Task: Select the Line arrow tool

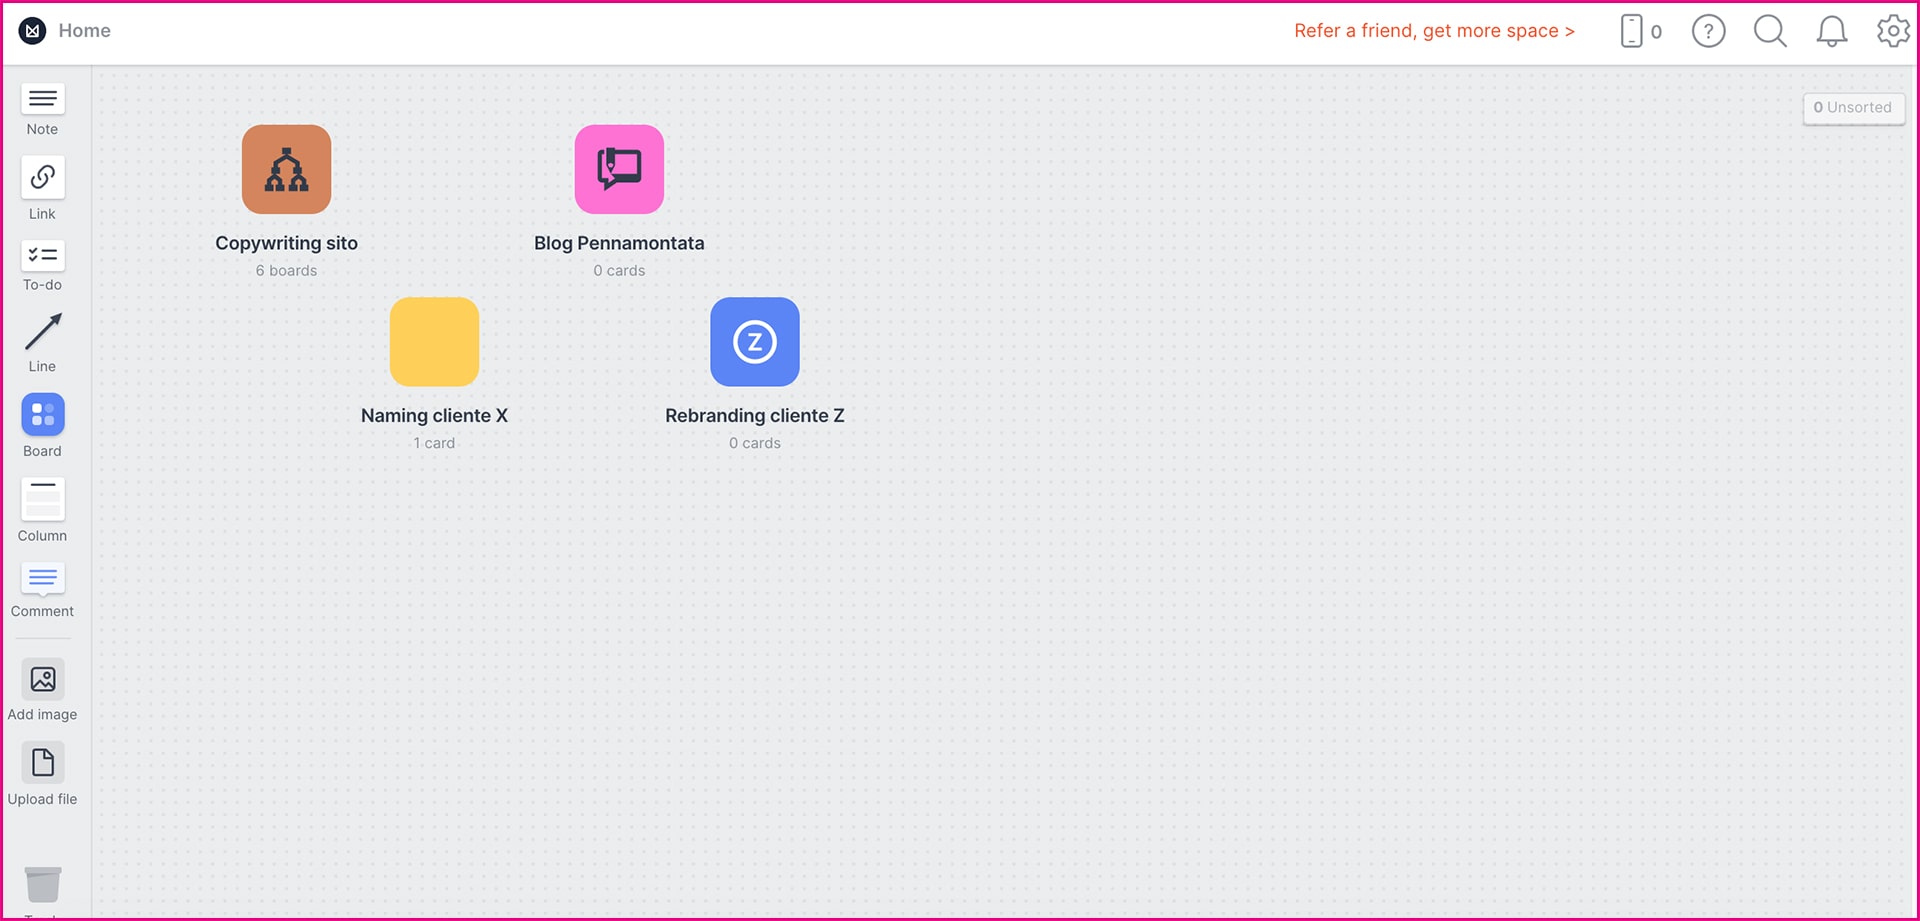Action: 42,333
